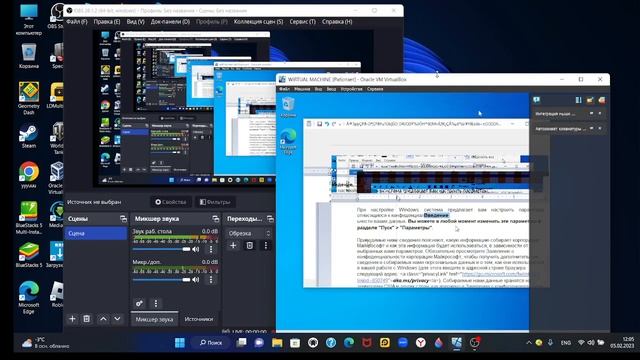This screenshot has height=360, width=640.
Task: Delete the selected scene with trash icon
Action: tap(87, 319)
